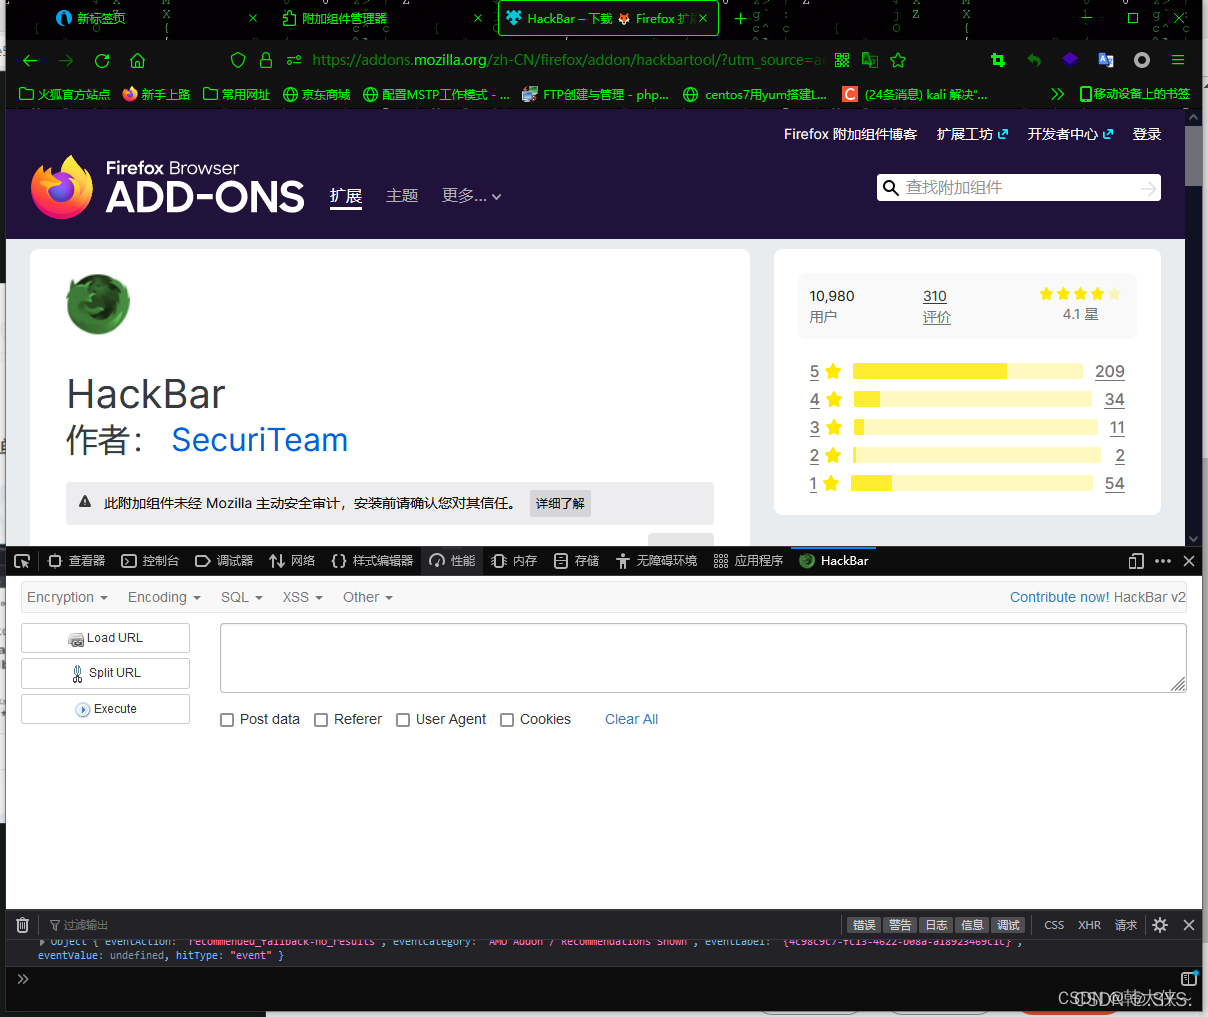Switch to the 查看器 devtools tab
This screenshot has height=1017, width=1208.
(77, 561)
